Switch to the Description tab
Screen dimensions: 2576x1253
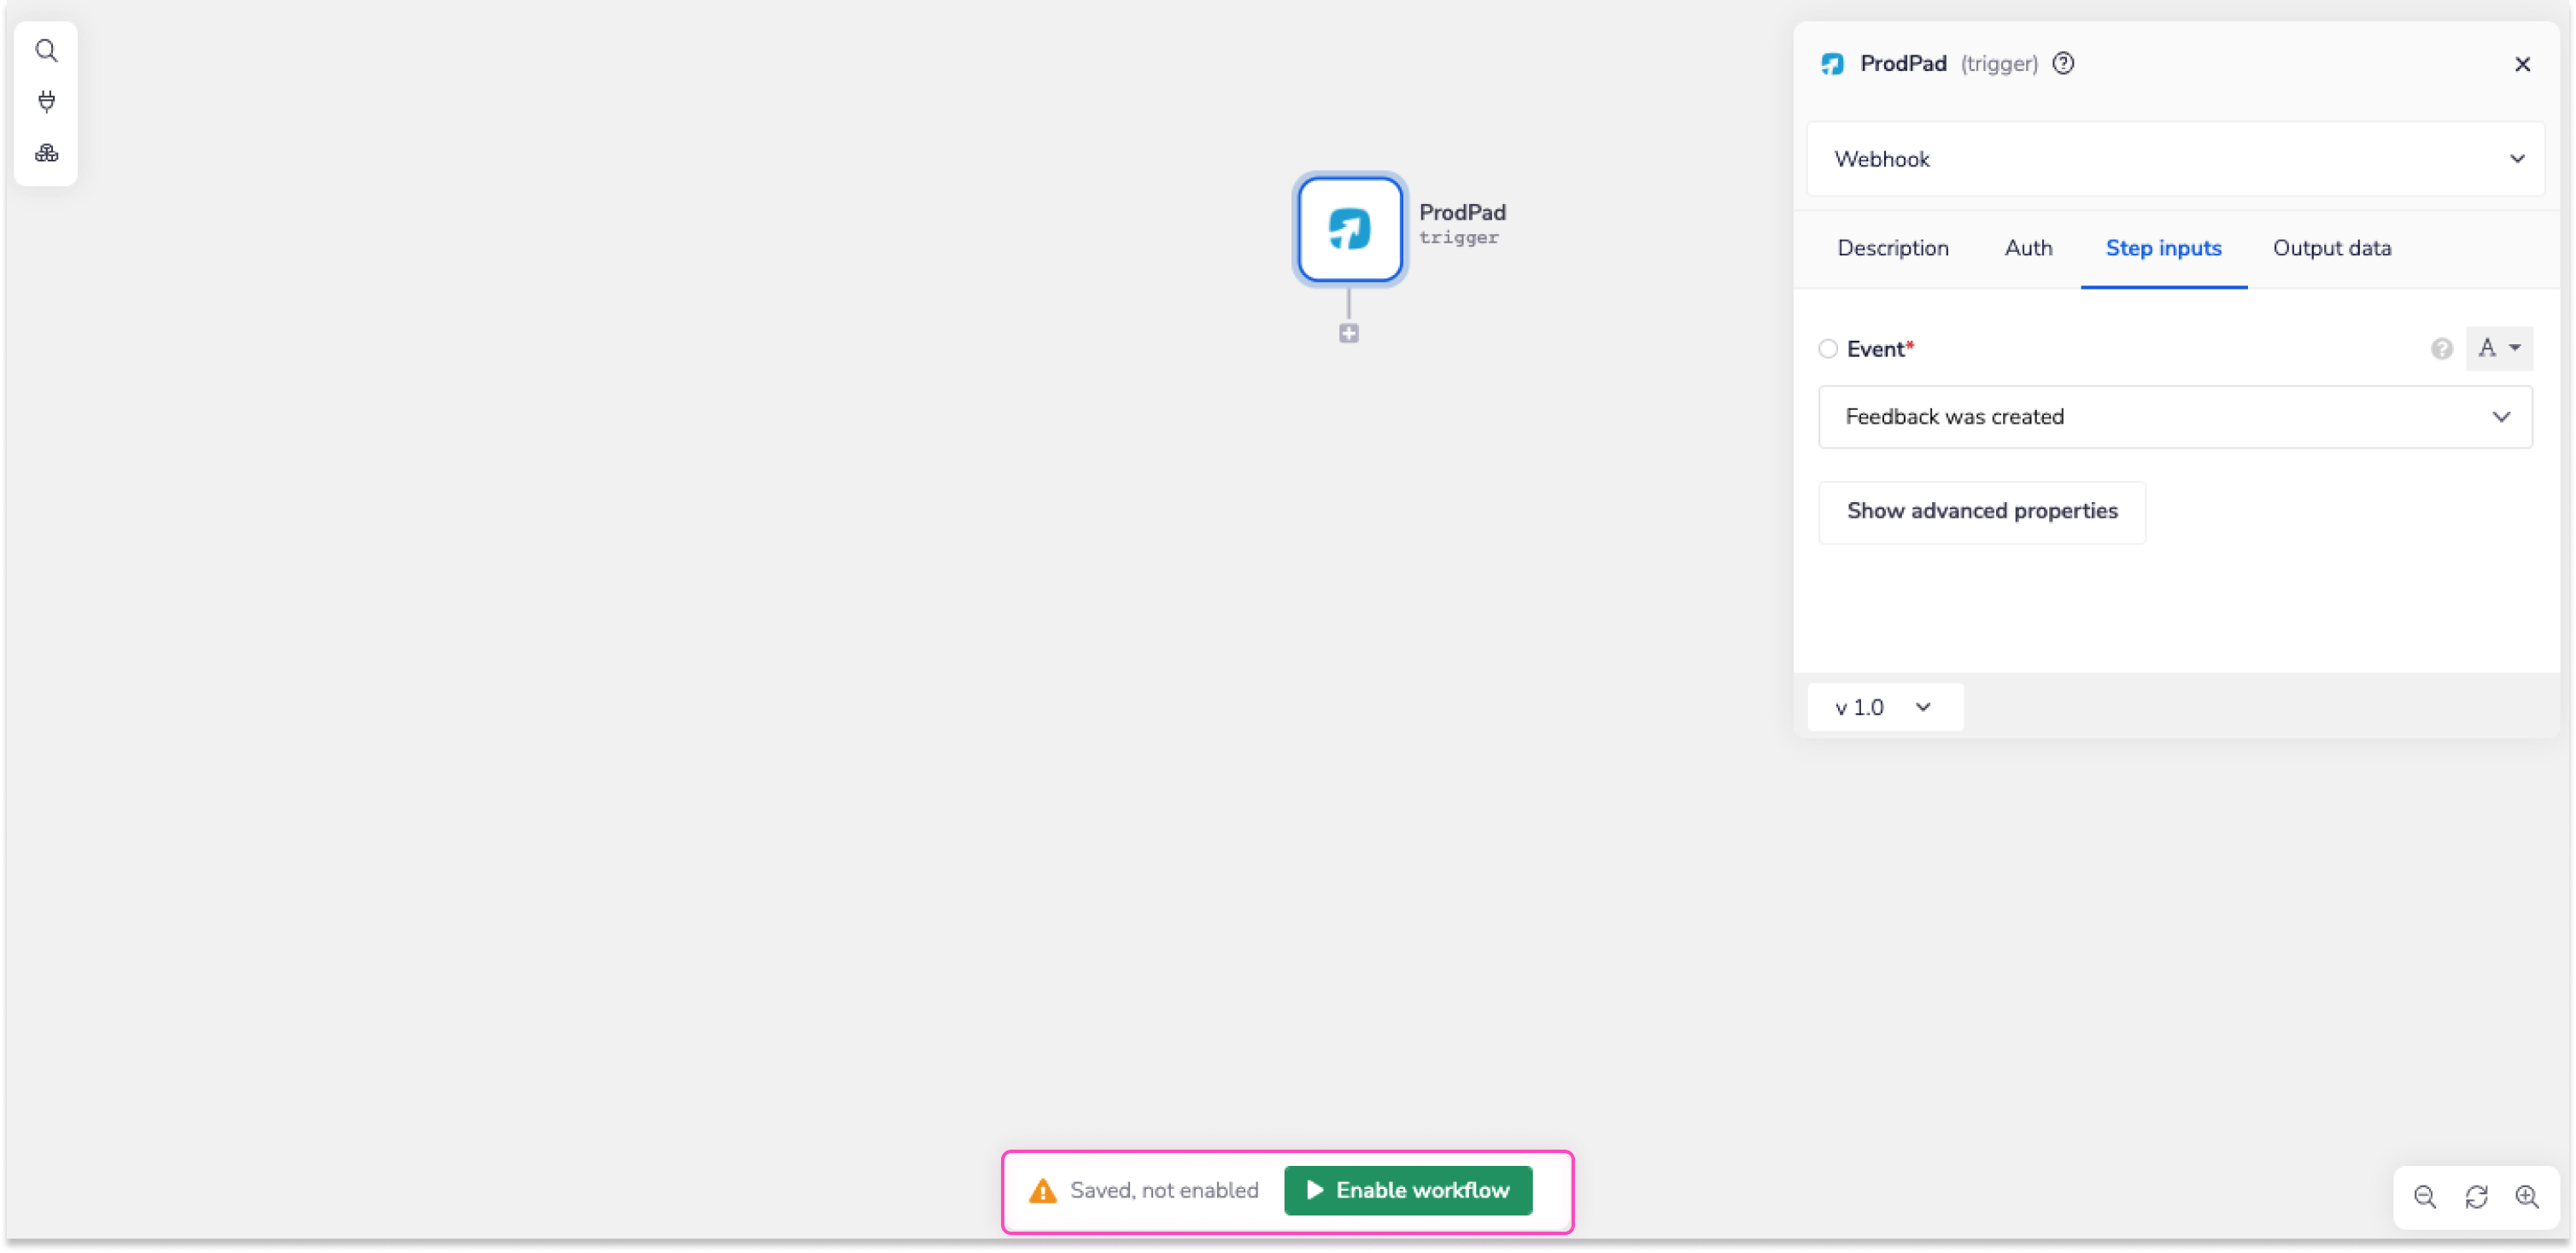tap(1893, 248)
